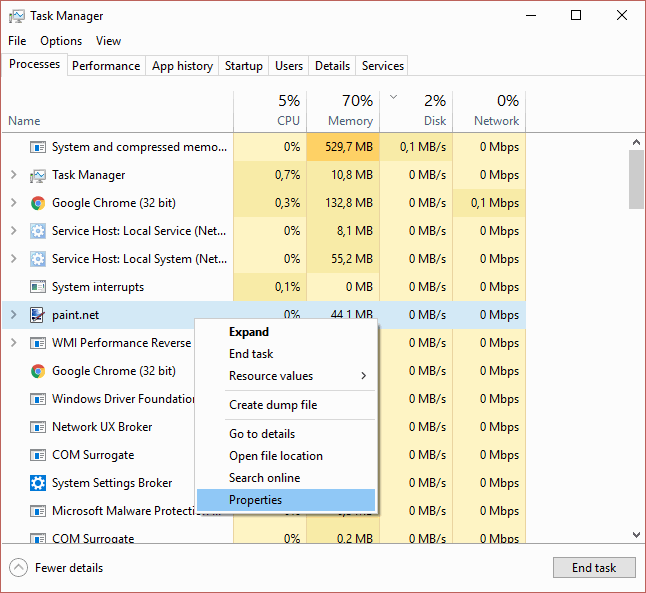This screenshot has height=593, width=646.
Task: Click the System and compressed memory process icon
Action: tap(38, 147)
